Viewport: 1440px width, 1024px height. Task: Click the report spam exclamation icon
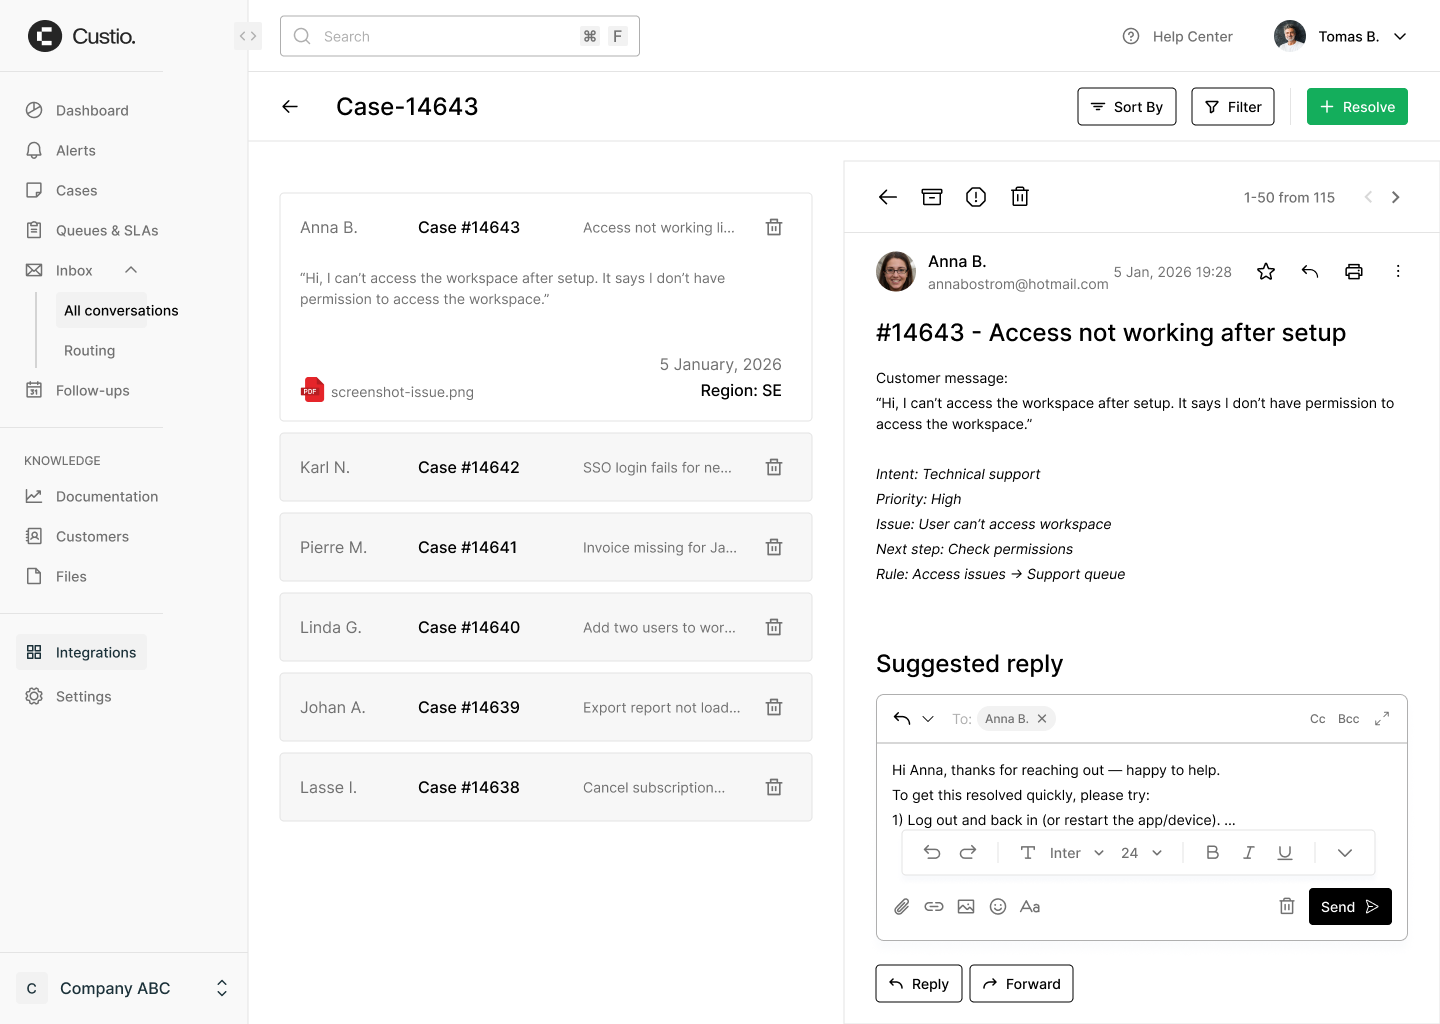975,197
